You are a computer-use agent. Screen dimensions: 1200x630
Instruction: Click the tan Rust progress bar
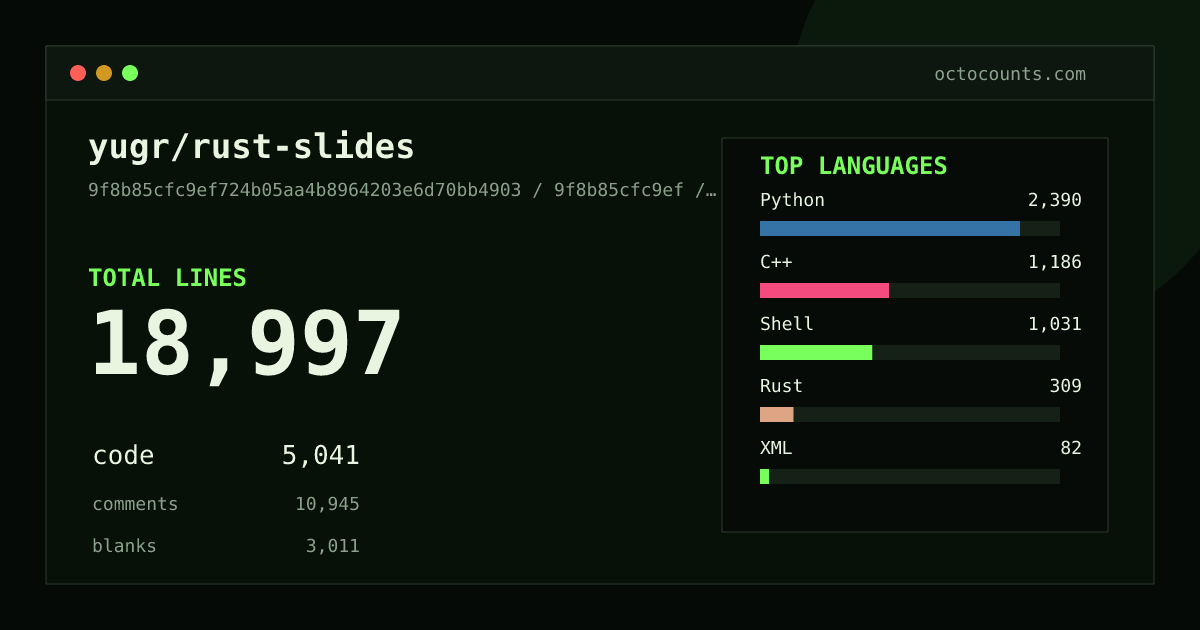pos(776,414)
